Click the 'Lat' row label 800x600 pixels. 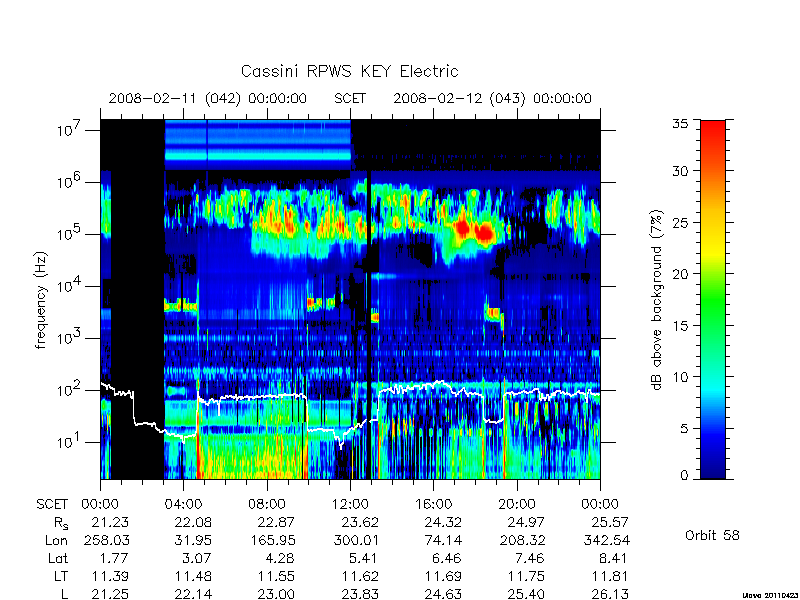pos(58,559)
